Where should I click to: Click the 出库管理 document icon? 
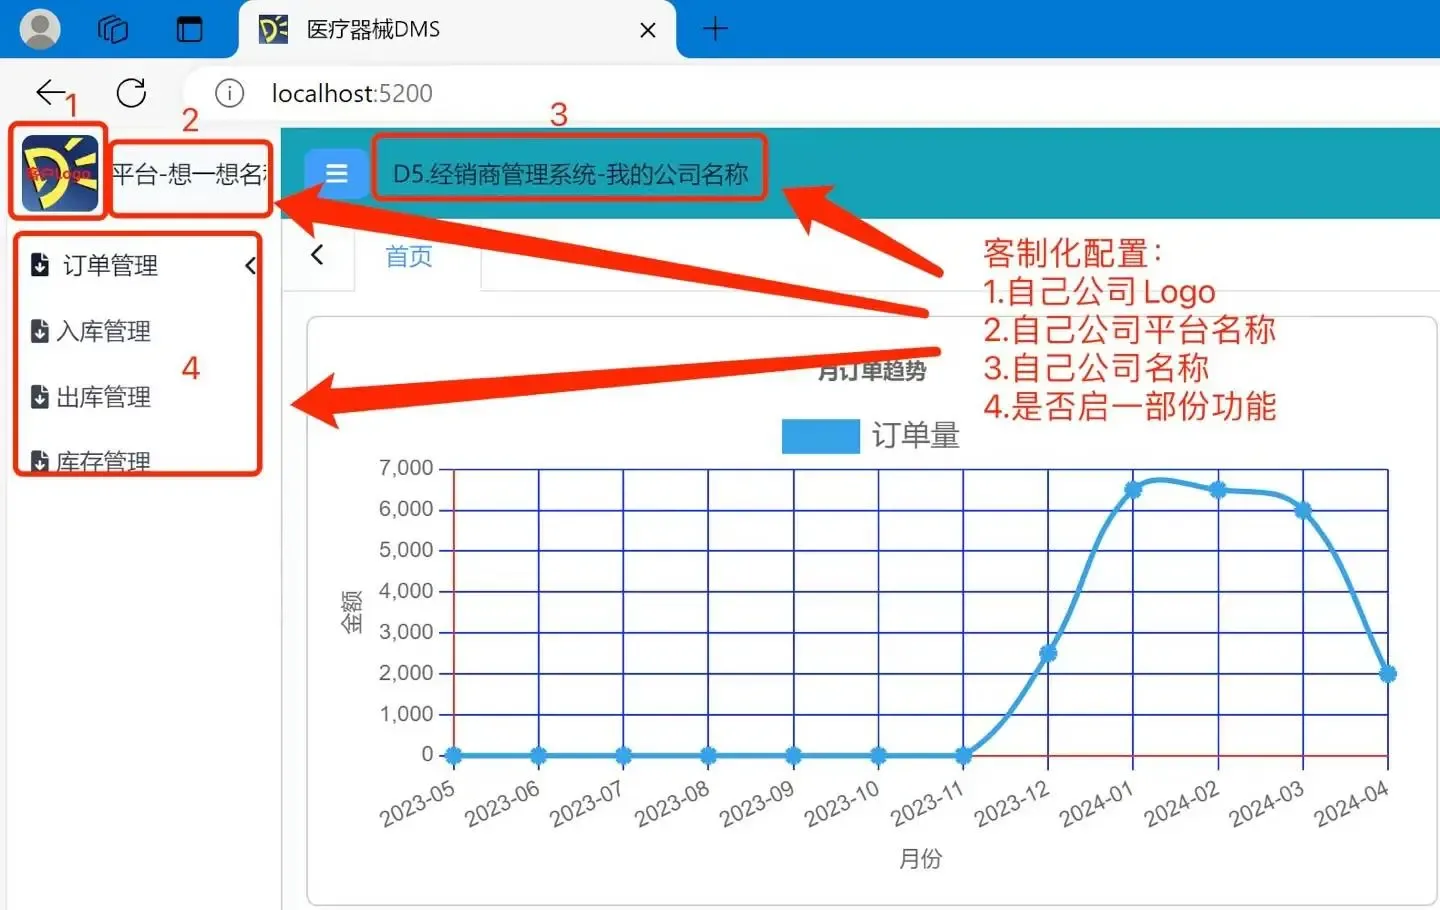coord(40,397)
